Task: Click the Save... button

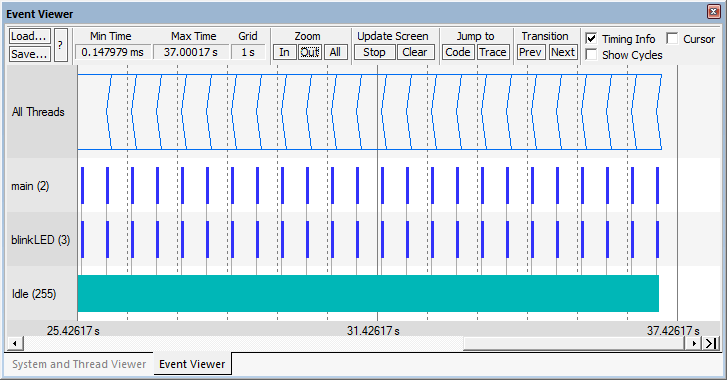Action: [x=30, y=54]
